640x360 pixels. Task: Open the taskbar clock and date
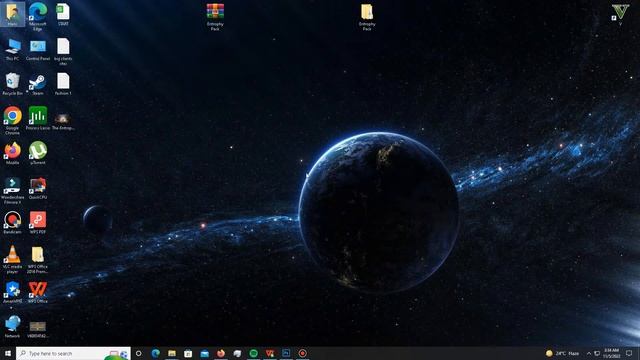612,353
